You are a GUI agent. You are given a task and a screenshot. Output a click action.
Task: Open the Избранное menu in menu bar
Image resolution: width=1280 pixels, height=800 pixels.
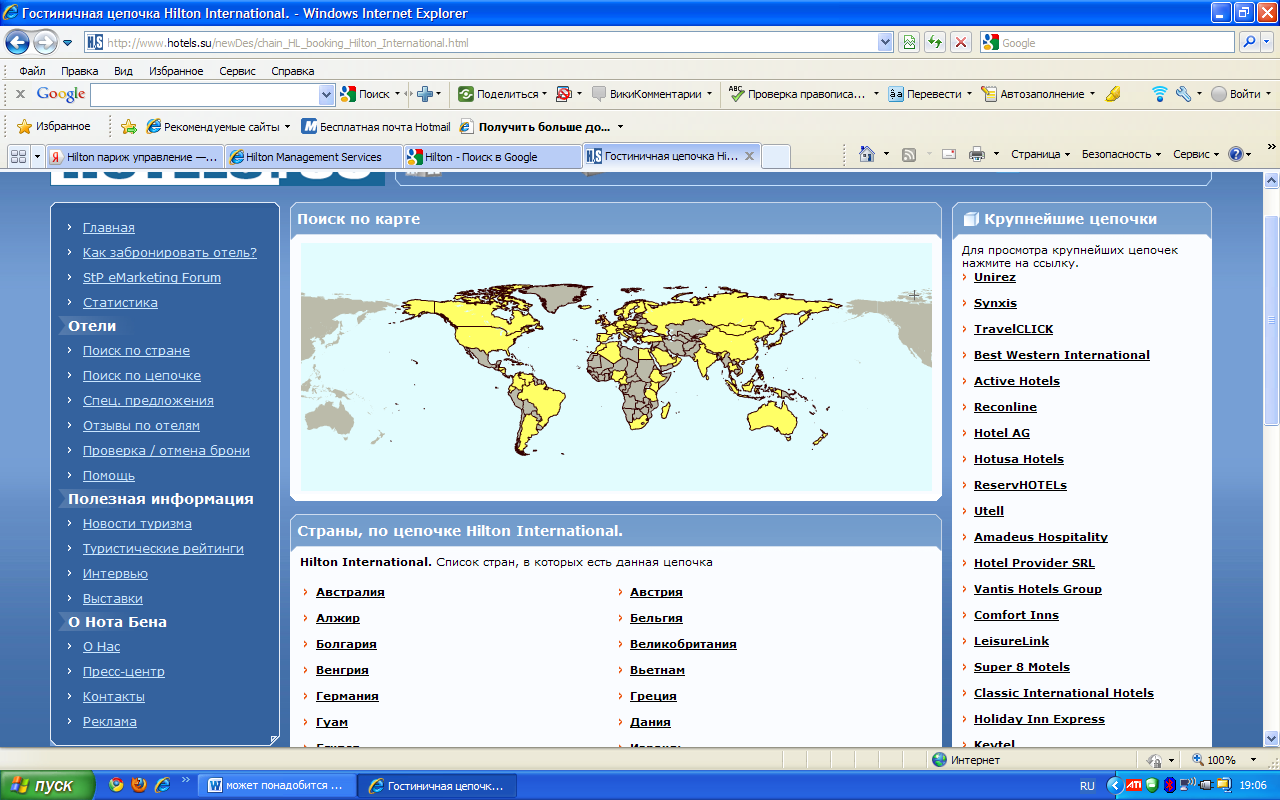point(176,71)
